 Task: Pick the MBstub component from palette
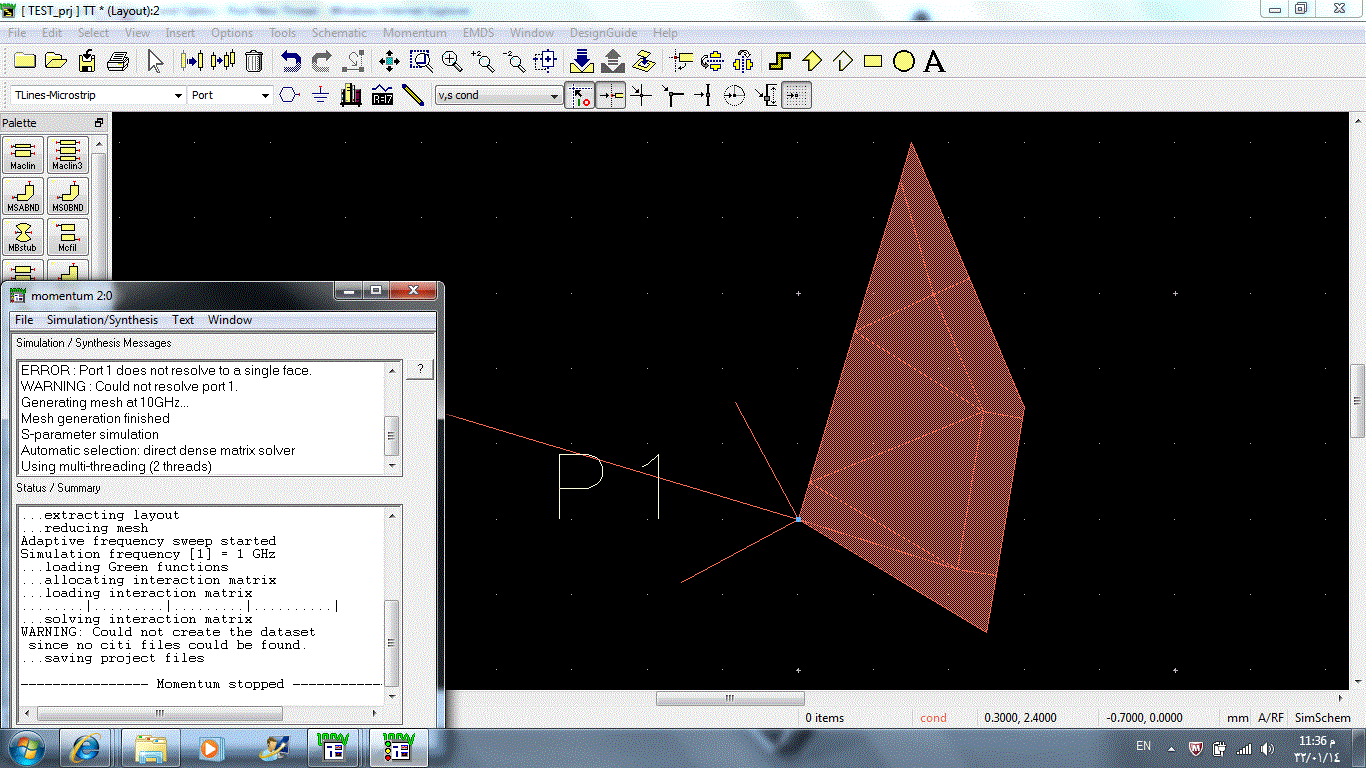pyautogui.click(x=23, y=236)
